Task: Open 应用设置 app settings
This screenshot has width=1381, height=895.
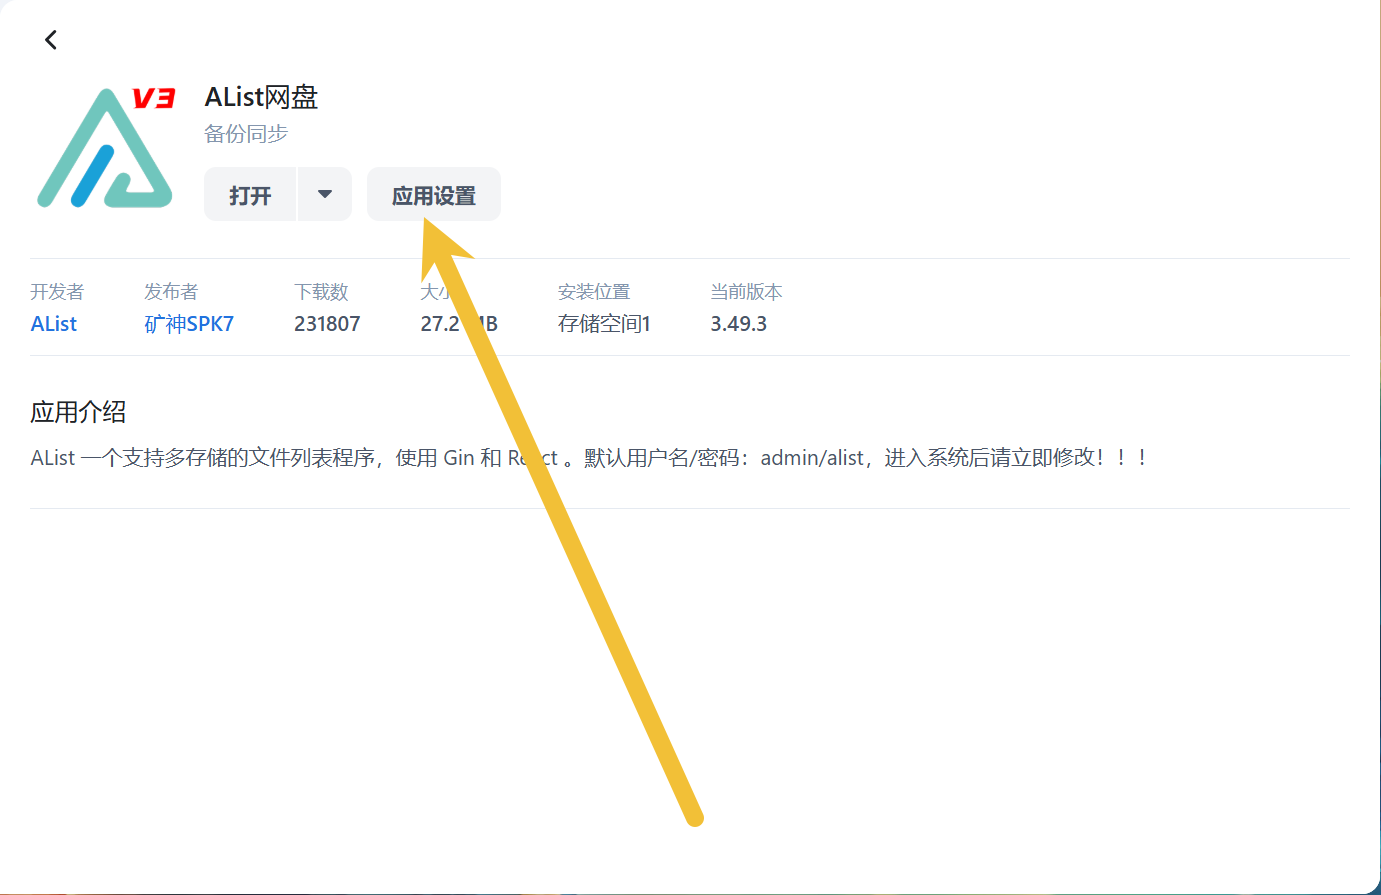Action: tap(434, 195)
